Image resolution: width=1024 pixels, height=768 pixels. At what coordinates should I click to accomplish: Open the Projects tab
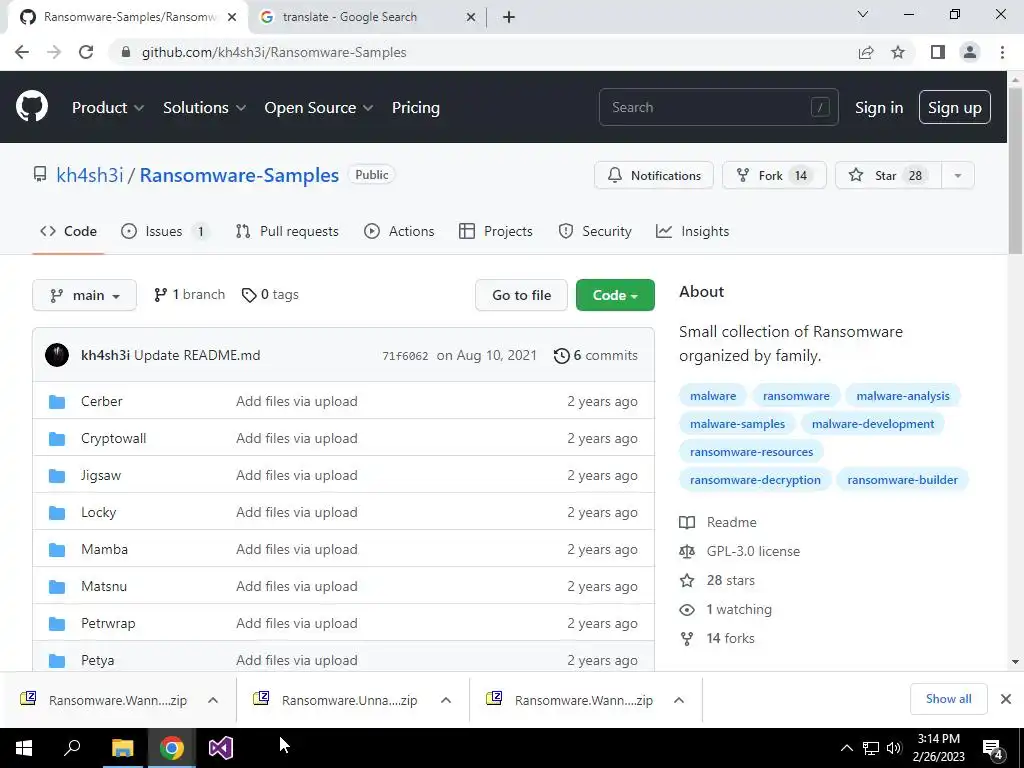pos(496,231)
